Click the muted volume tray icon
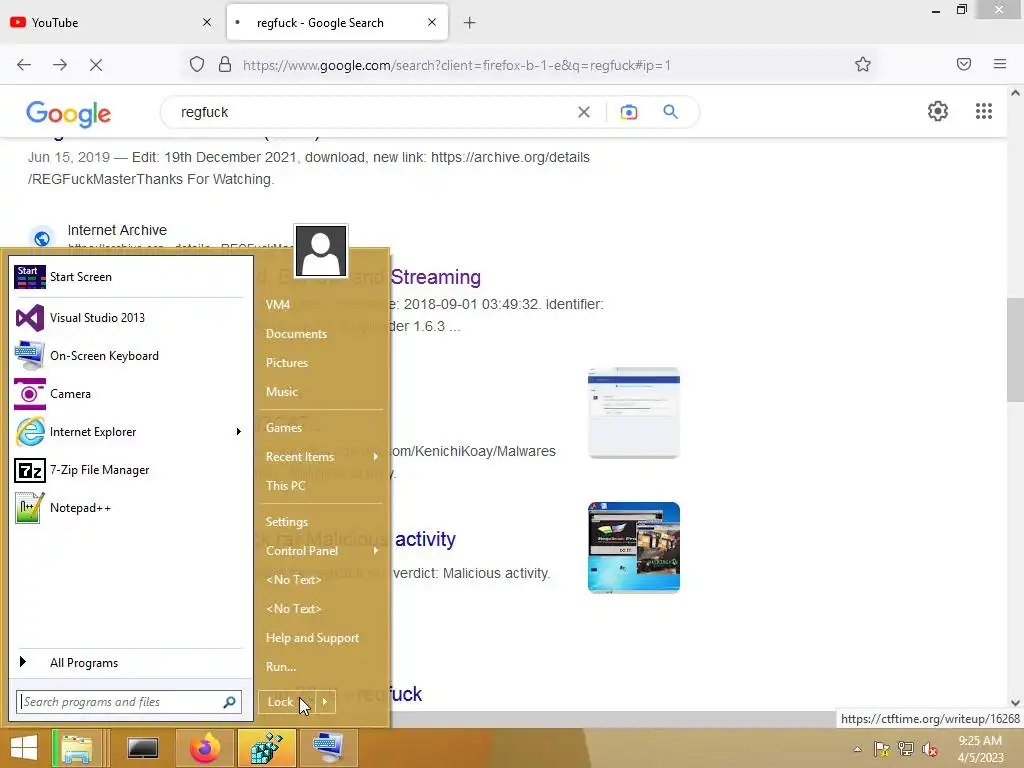Viewport: 1024px width, 768px height. pos(929,749)
